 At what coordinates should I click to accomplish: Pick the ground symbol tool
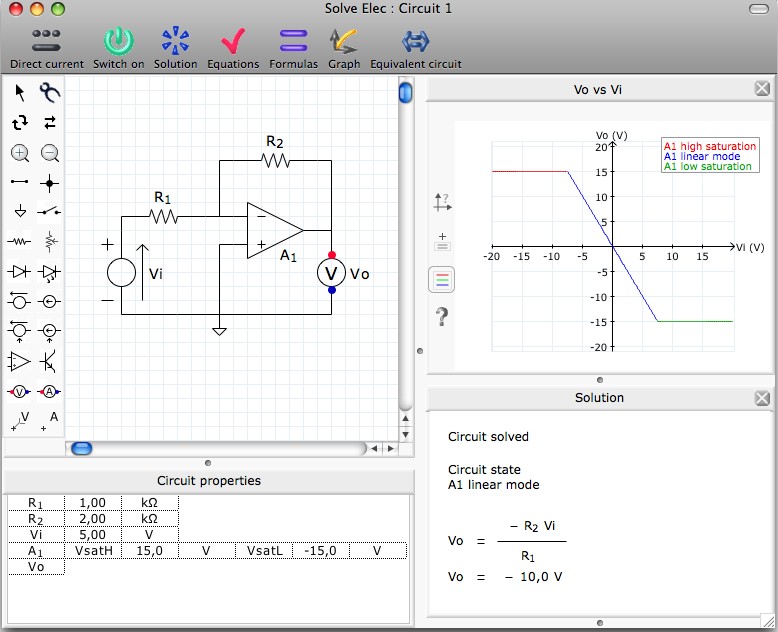click(20, 212)
